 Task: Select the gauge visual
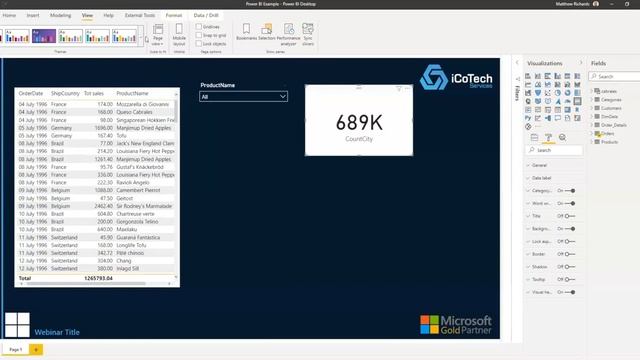pos(567,101)
